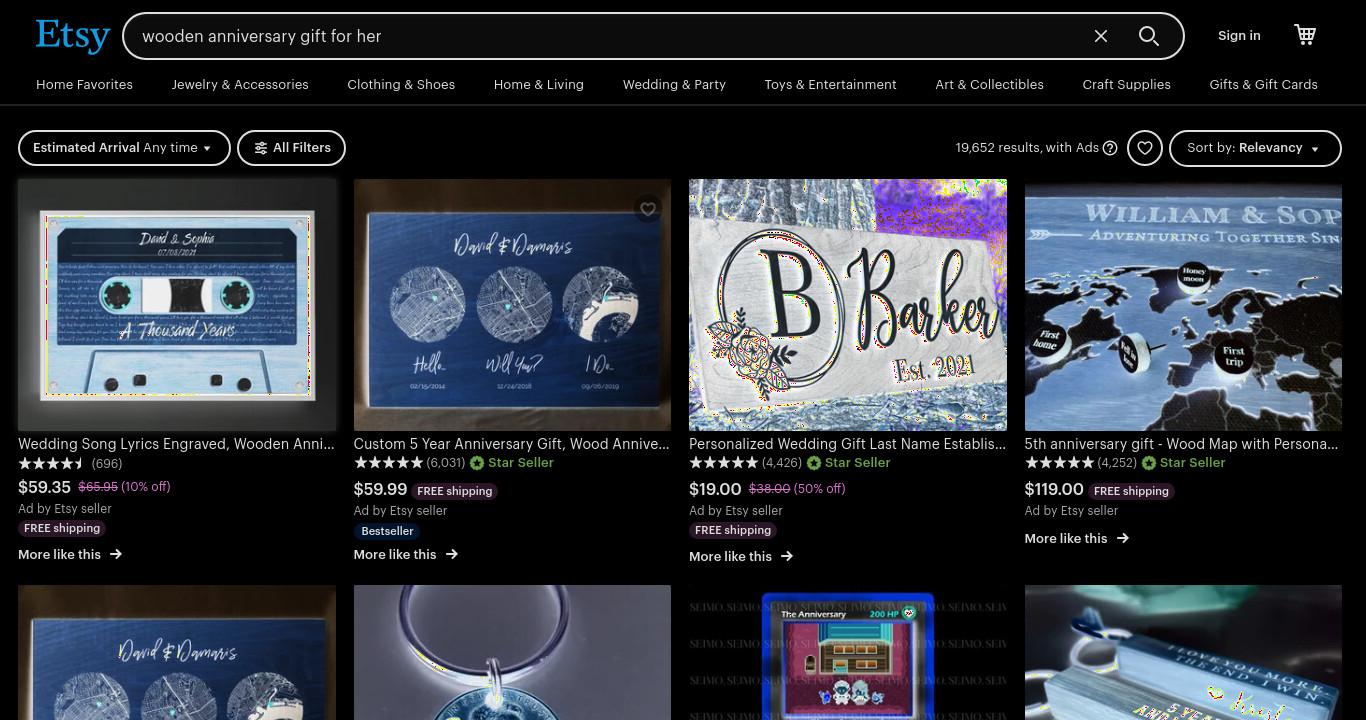
Task: Open All Filters panel
Action: click(x=291, y=148)
